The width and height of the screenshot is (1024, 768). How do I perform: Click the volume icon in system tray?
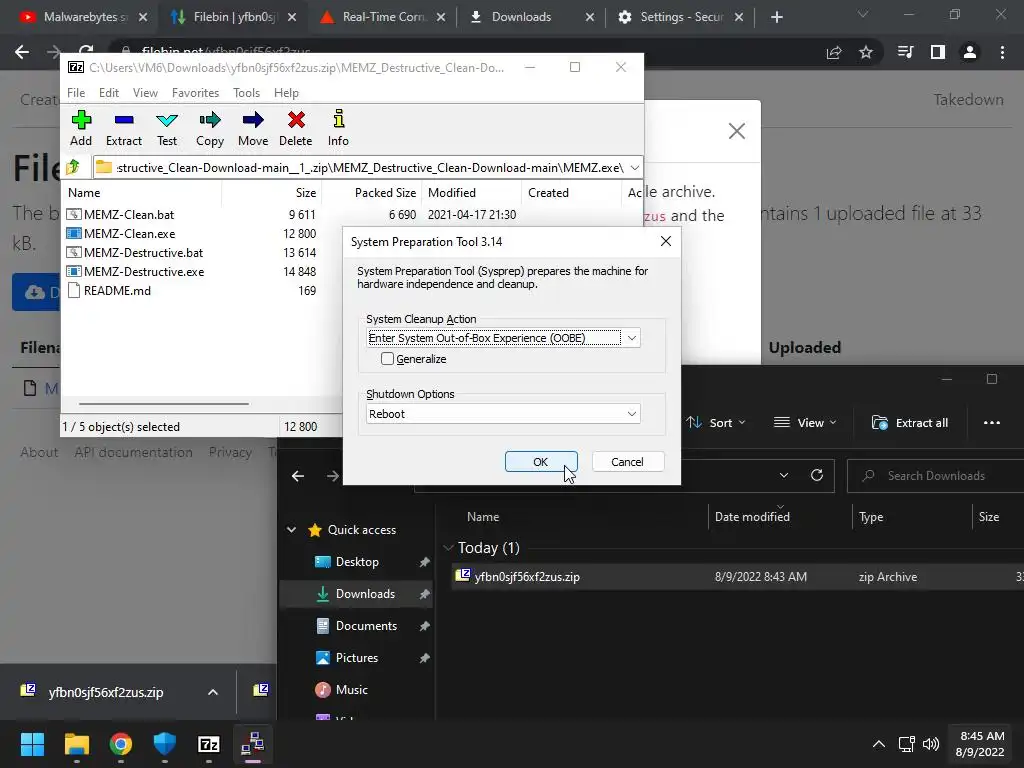point(931,744)
